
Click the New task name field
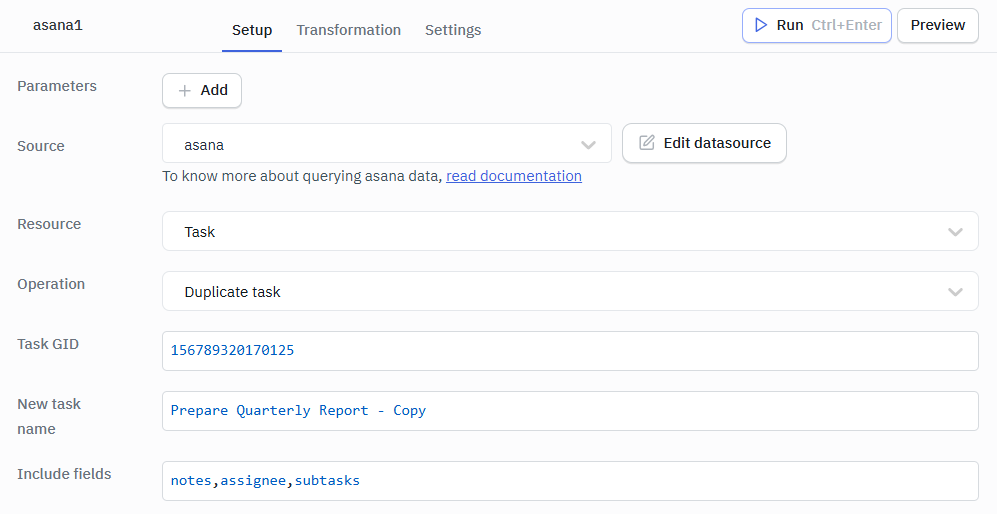pyautogui.click(x=570, y=411)
